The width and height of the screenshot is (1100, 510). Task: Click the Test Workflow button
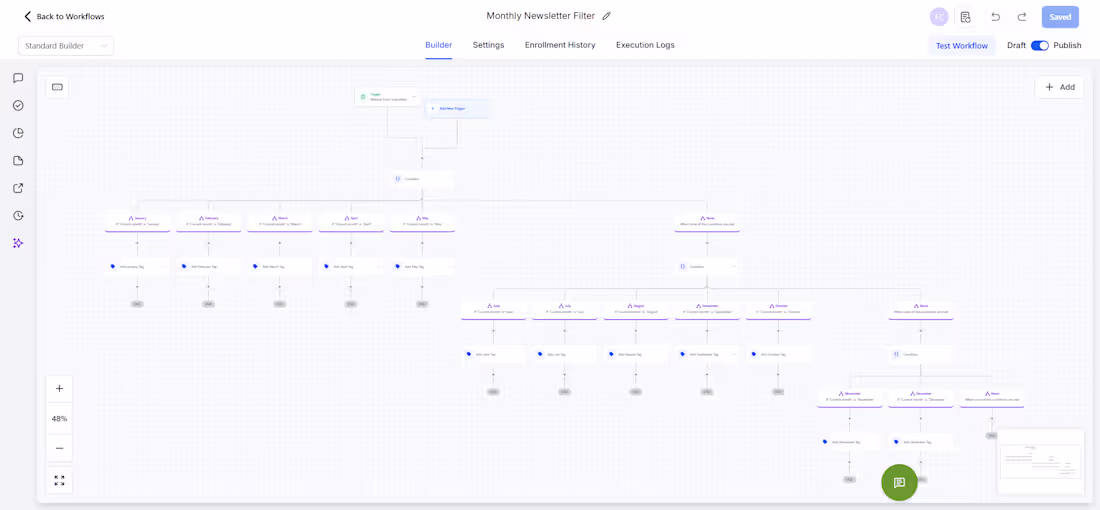[x=962, y=46]
